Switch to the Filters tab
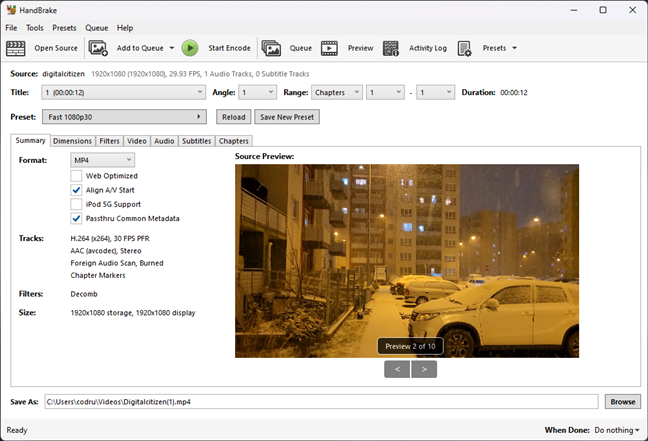The width and height of the screenshot is (648, 441). [109, 141]
